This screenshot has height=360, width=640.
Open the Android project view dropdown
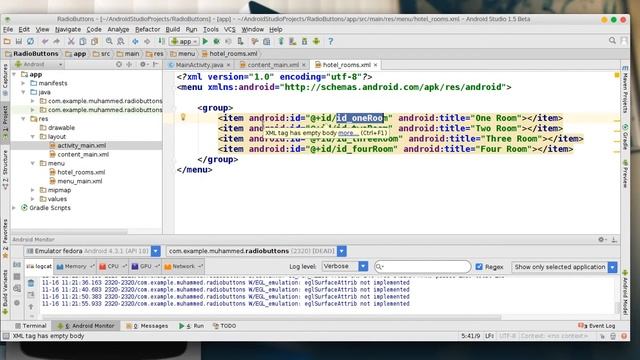39,64
